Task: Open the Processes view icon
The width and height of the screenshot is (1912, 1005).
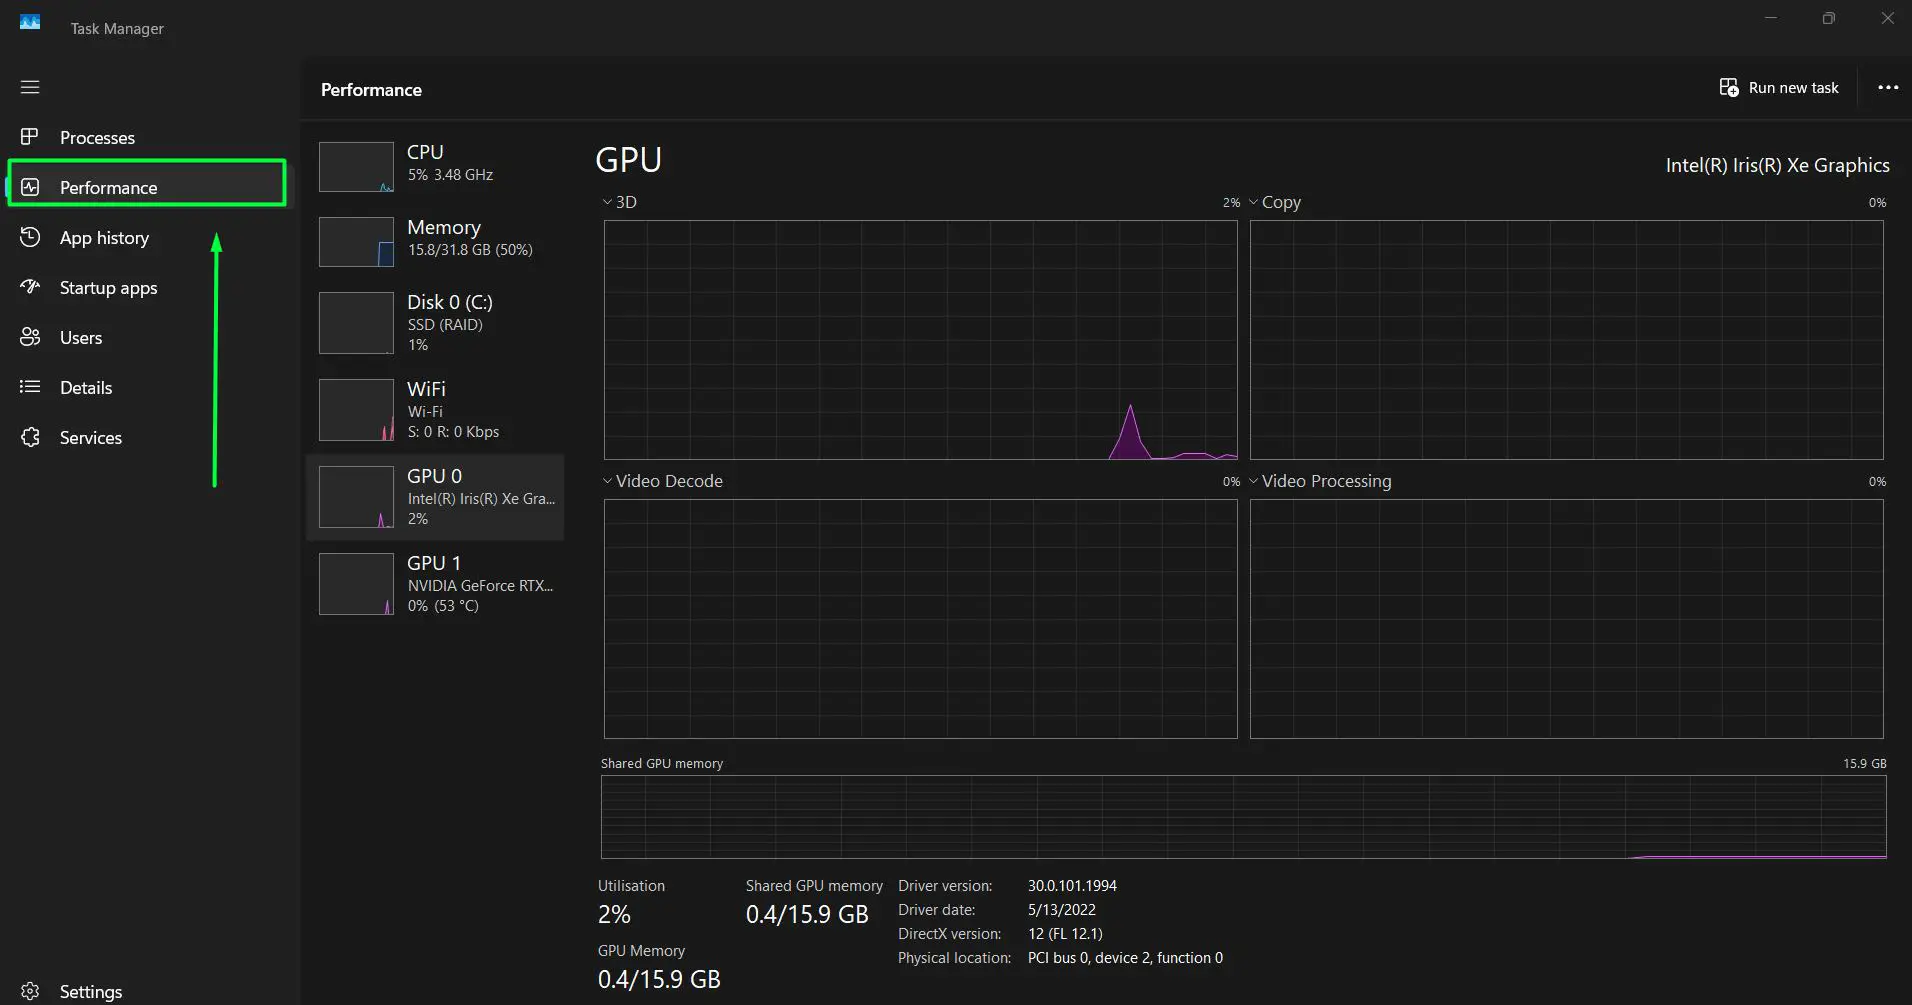Action: [x=30, y=137]
